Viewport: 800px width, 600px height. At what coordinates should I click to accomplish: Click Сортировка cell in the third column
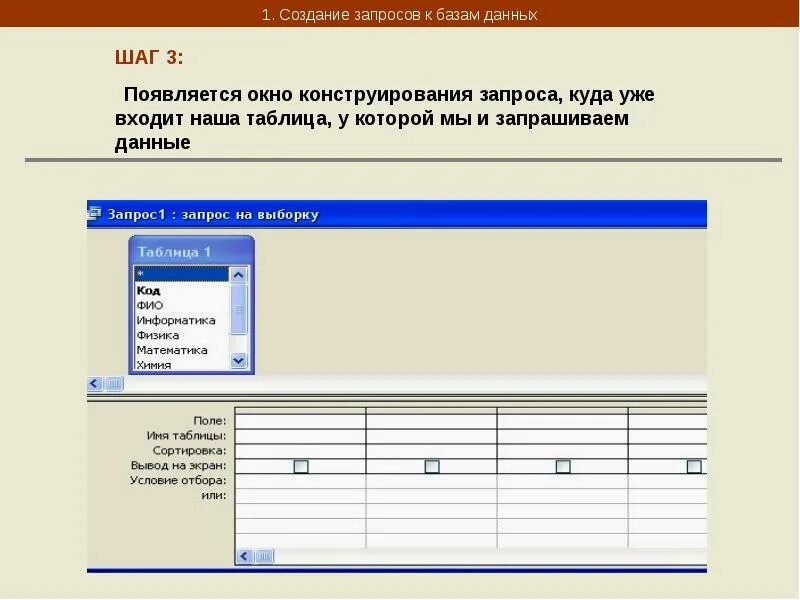563,451
